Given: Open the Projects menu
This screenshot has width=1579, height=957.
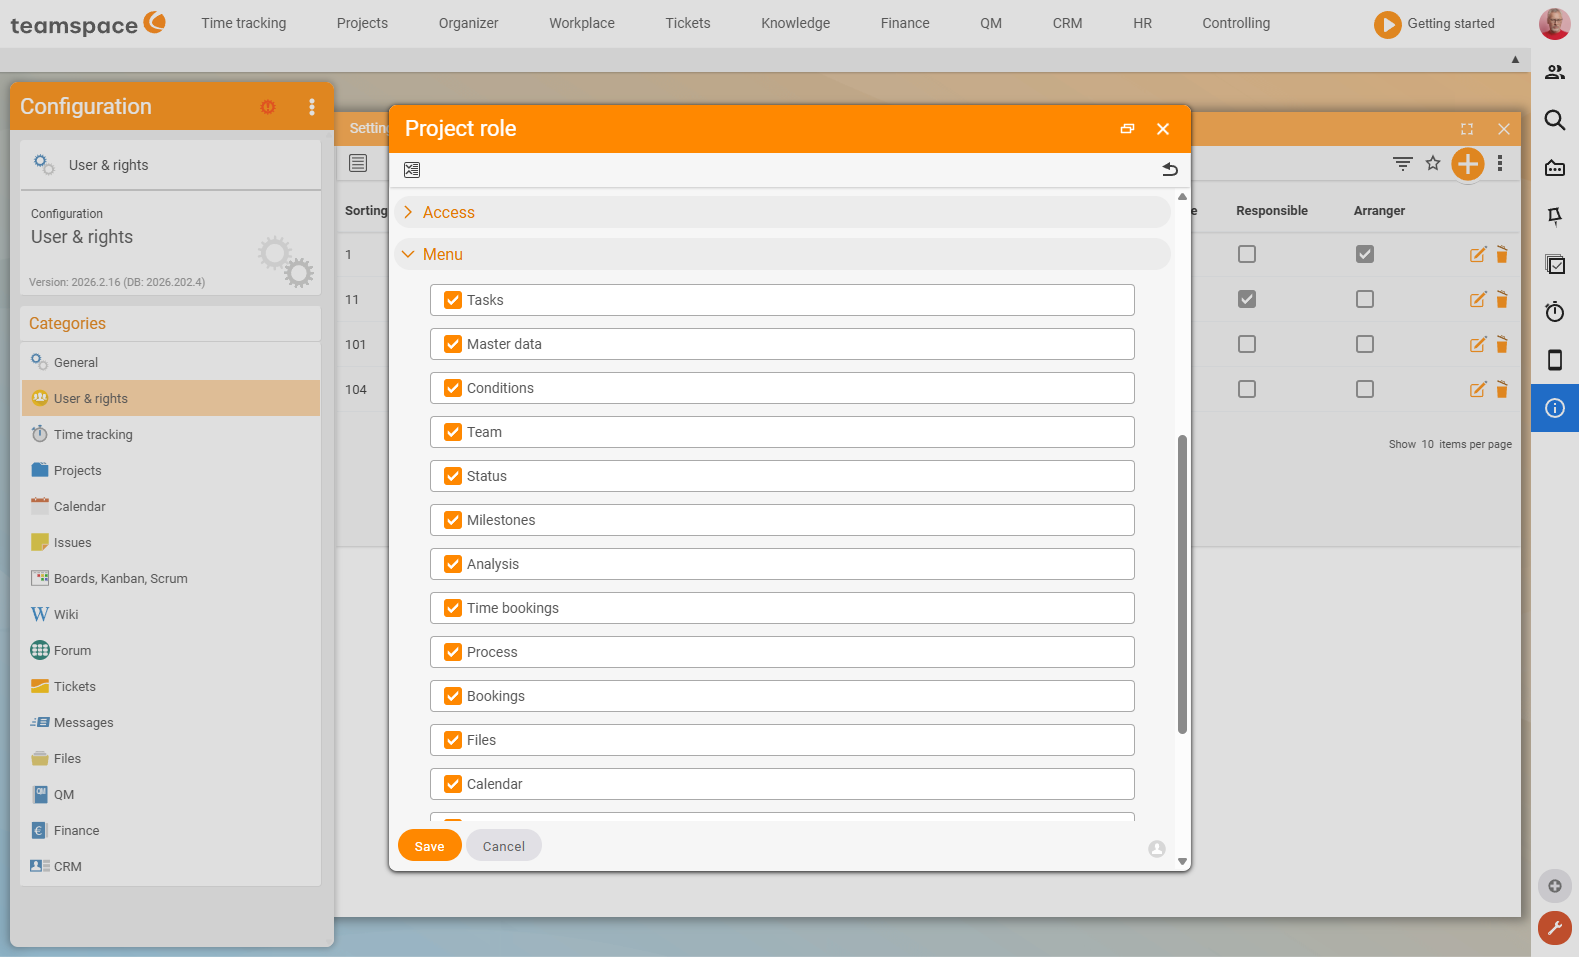Looking at the screenshot, I should pos(362,23).
